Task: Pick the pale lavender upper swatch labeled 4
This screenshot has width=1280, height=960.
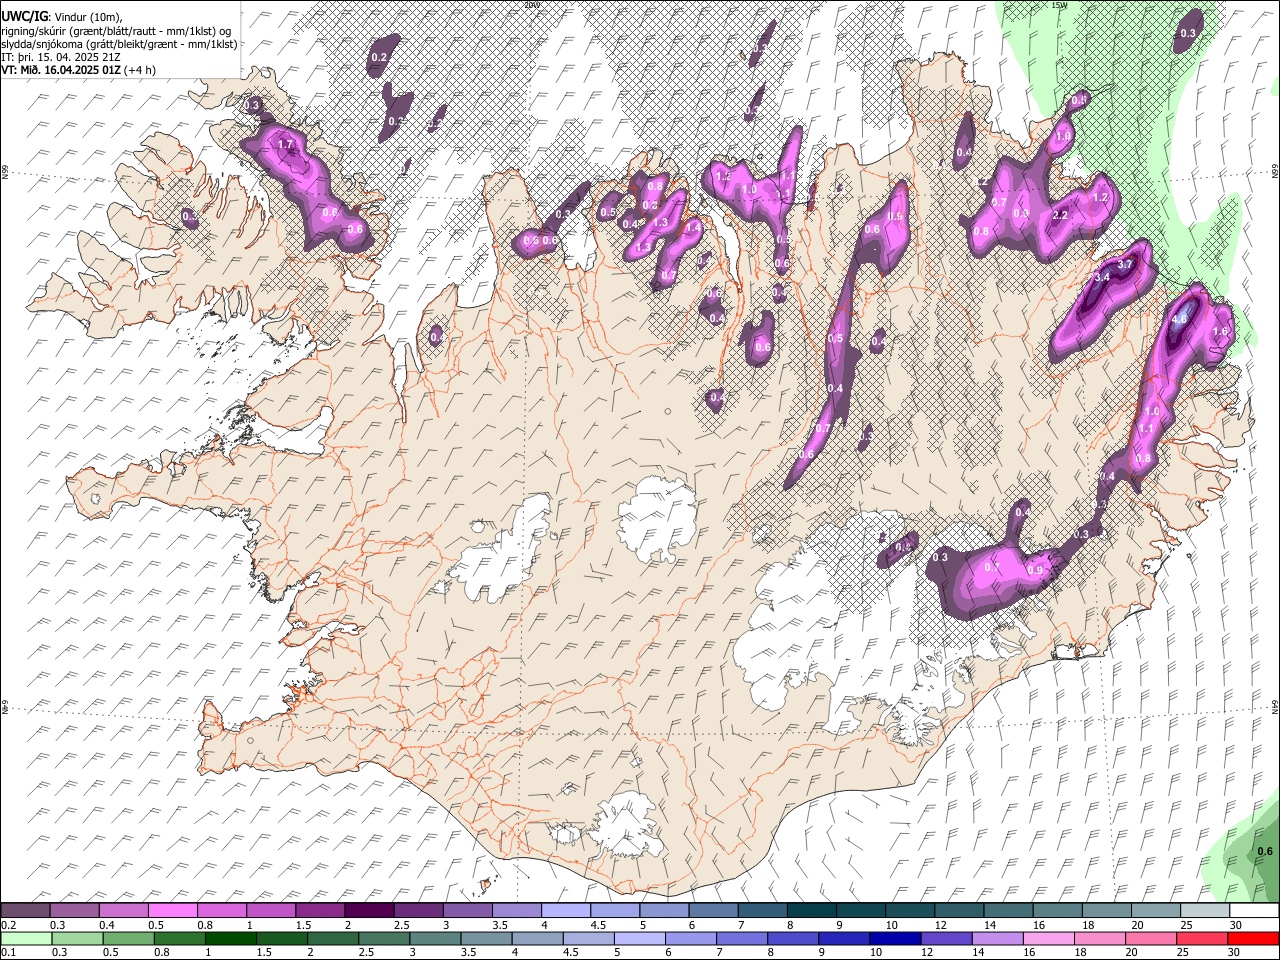Action: 565,910
